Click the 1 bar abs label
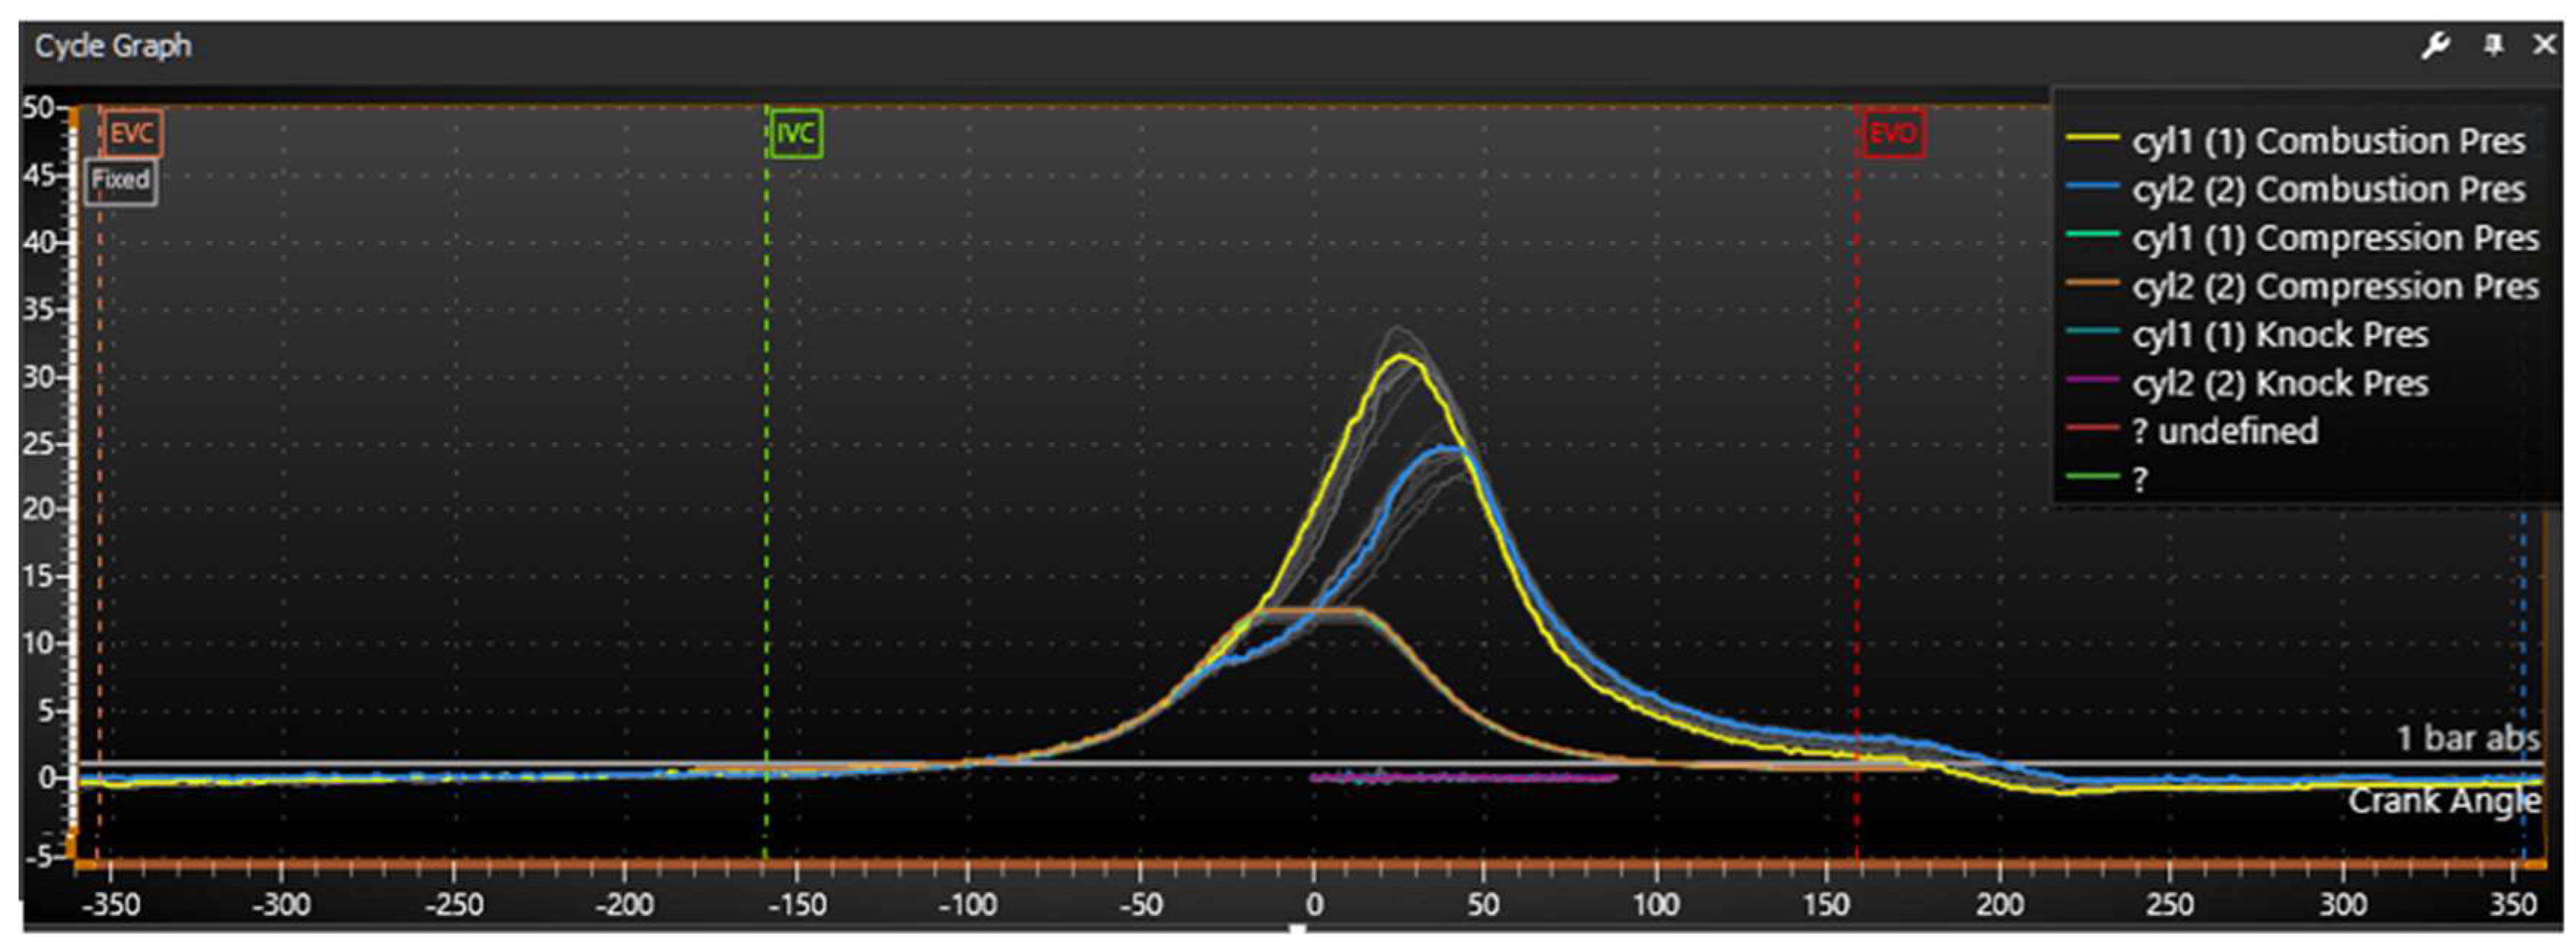 [2467, 738]
